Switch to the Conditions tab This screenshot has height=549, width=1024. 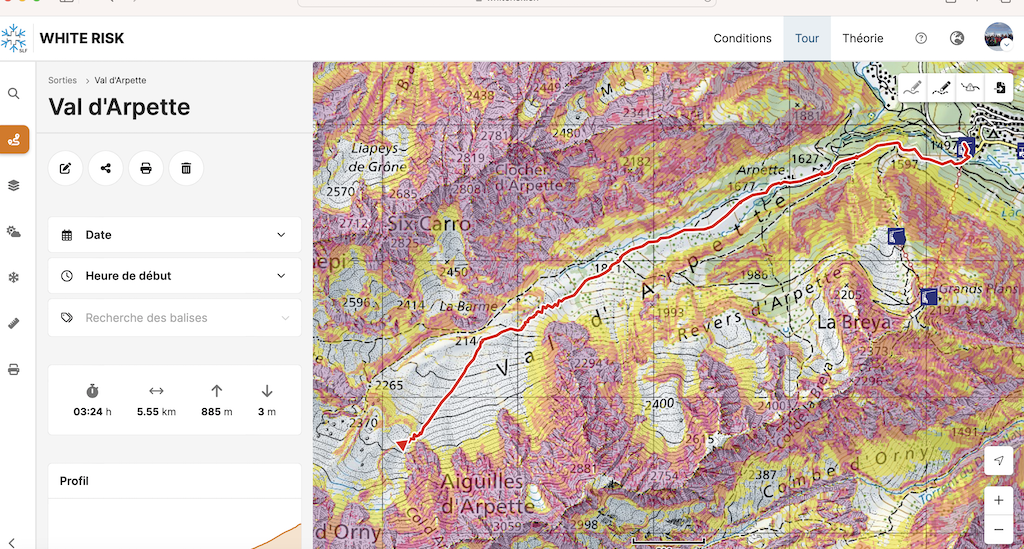click(x=742, y=38)
